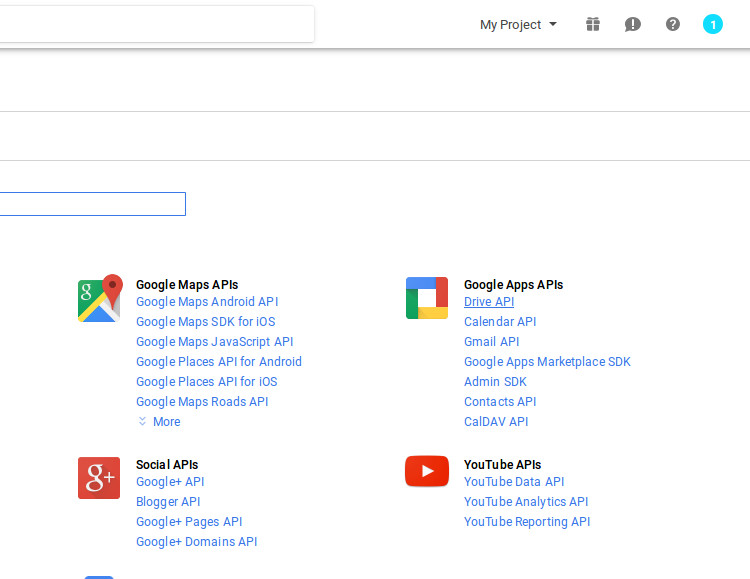Image resolution: width=750 pixels, height=579 pixels.
Task: Click the Google Apps square logo
Action: pyautogui.click(x=427, y=298)
